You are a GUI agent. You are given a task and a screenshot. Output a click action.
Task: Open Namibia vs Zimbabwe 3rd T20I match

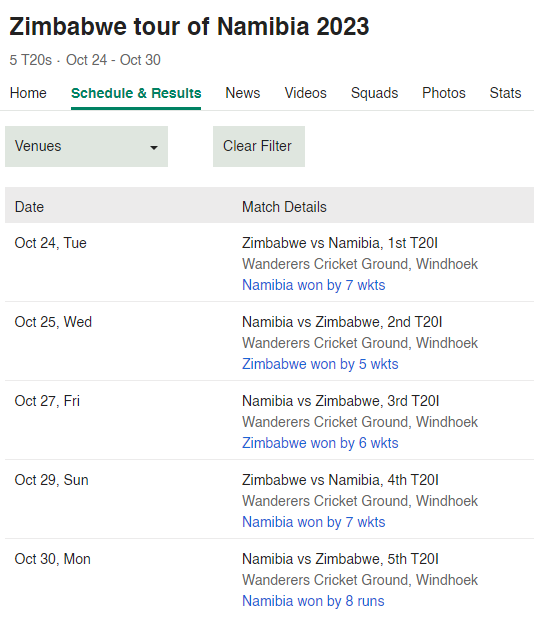pos(341,401)
